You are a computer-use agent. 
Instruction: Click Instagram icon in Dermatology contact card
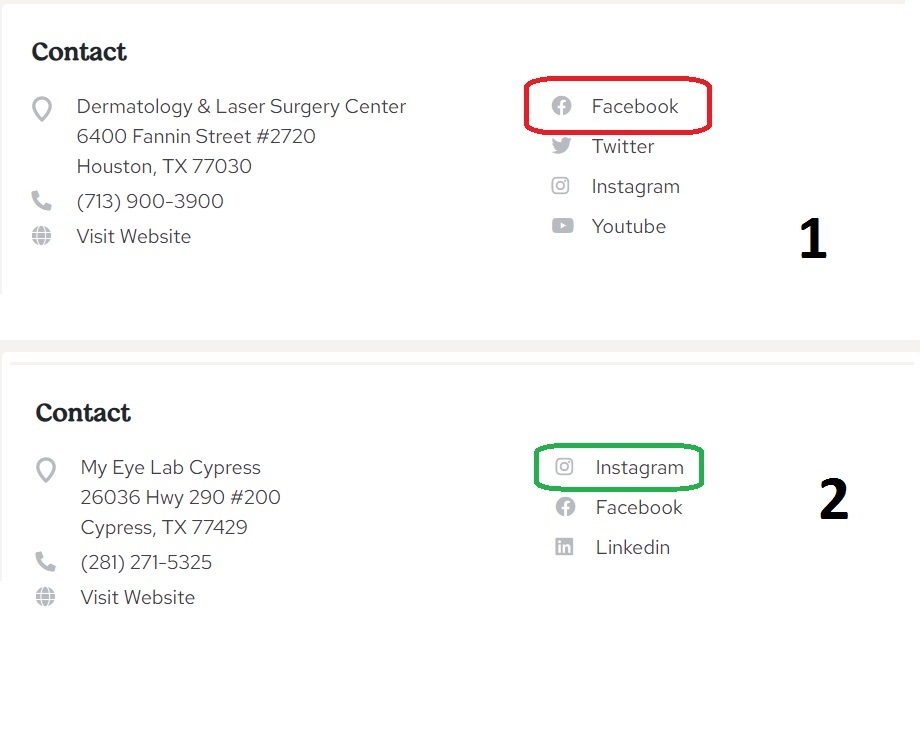point(562,186)
